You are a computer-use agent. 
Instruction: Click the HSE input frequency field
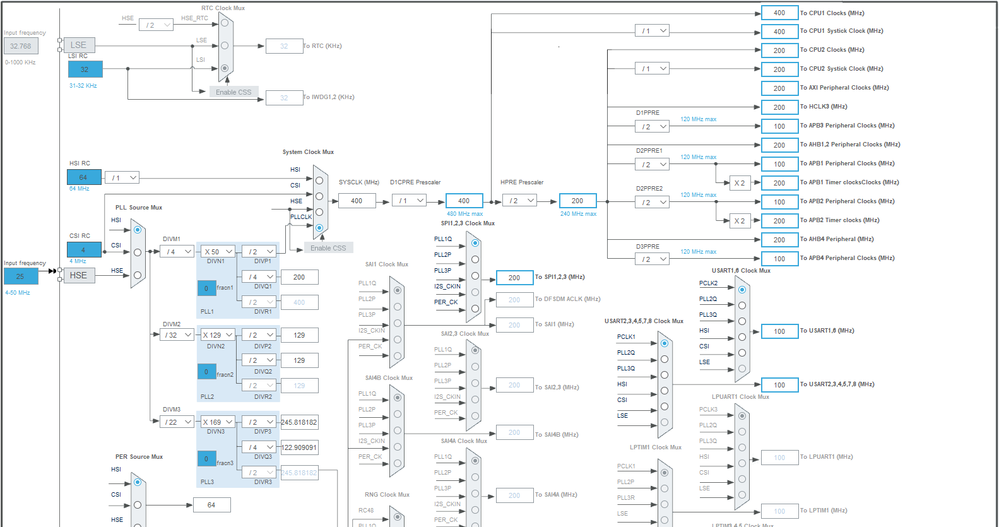point(21,276)
